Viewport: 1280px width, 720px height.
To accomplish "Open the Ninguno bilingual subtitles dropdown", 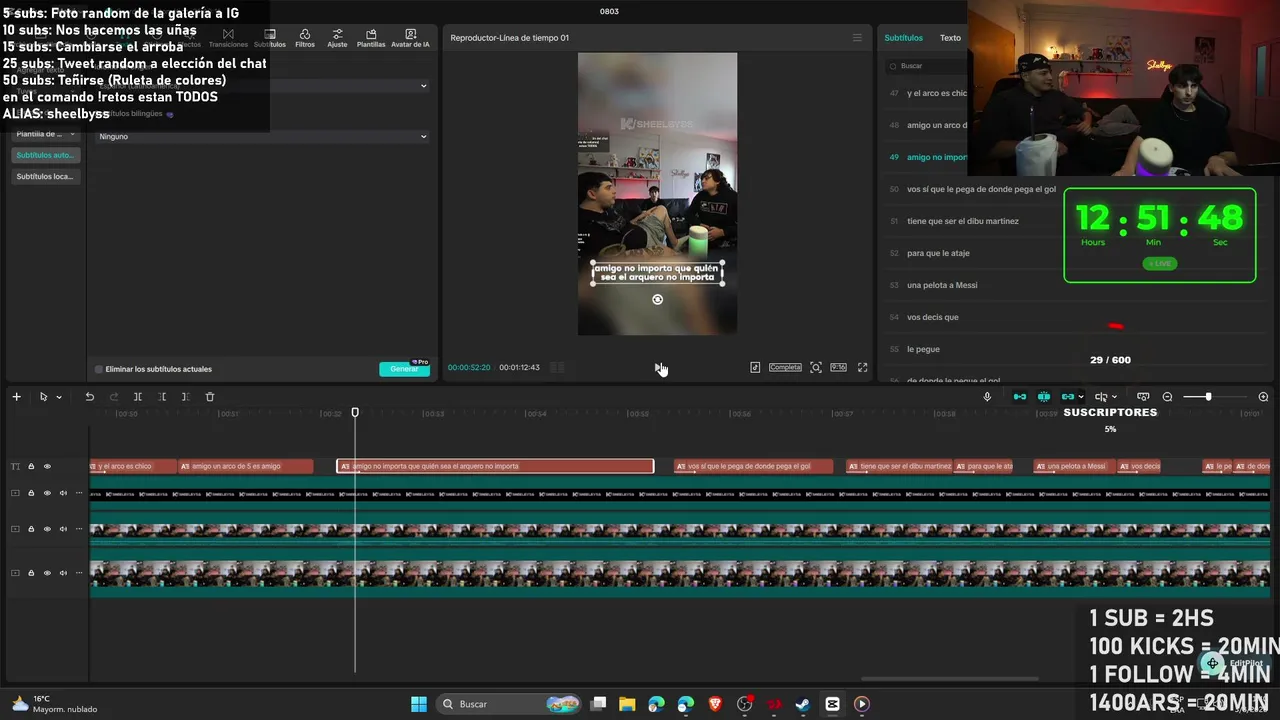I will pyautogui.click(x=262, y=136).
